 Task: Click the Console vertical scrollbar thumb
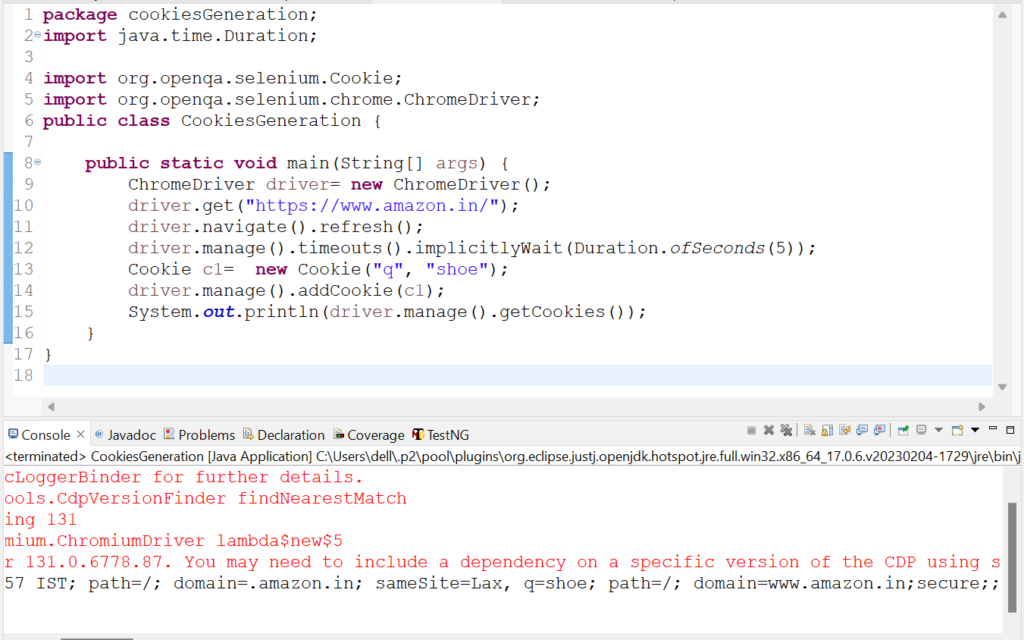click(1012, 556)
